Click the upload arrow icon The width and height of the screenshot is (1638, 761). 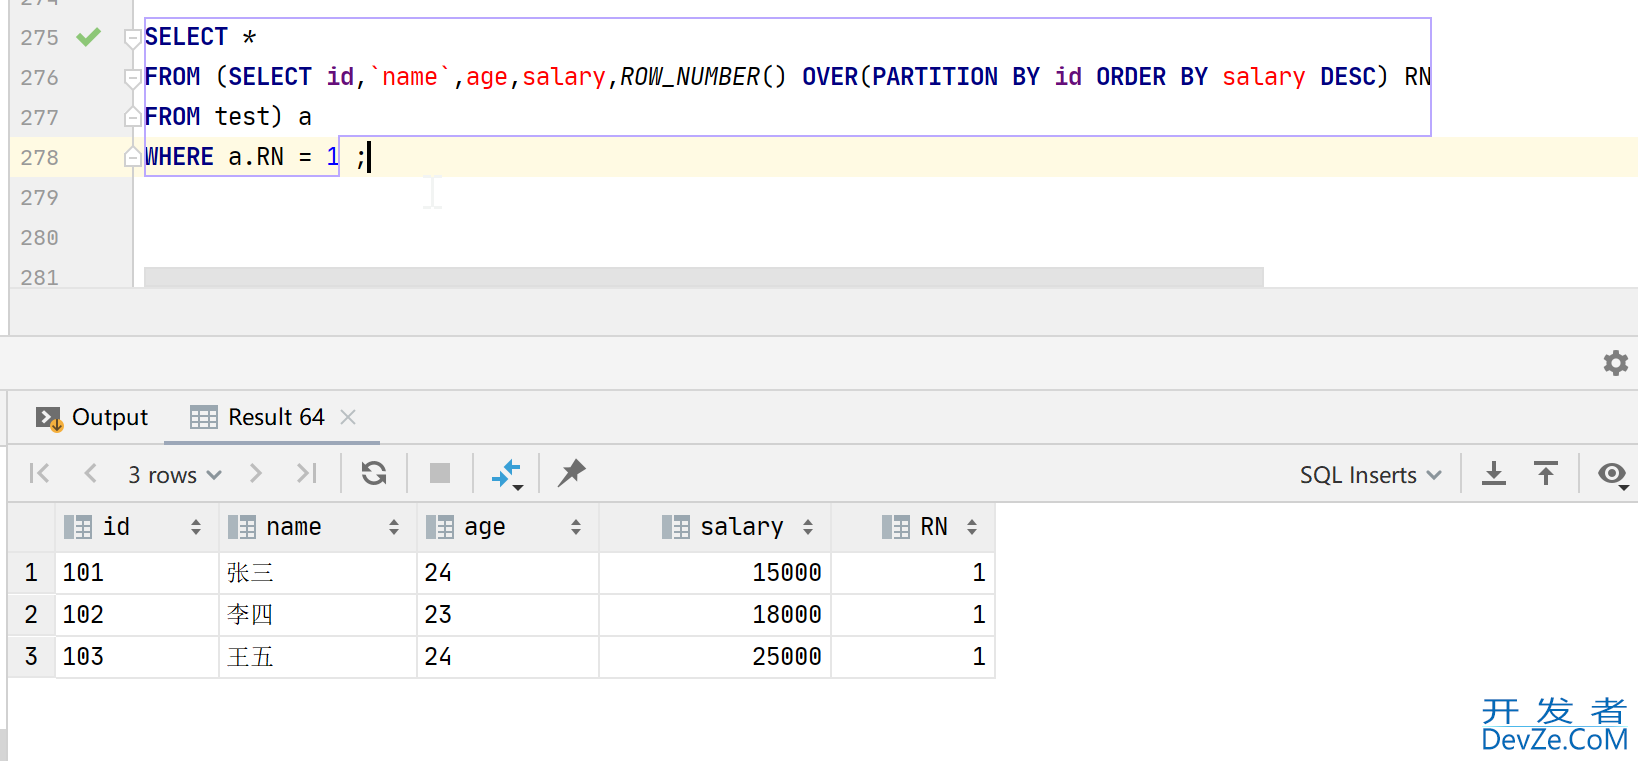(x=1546, y=473)
